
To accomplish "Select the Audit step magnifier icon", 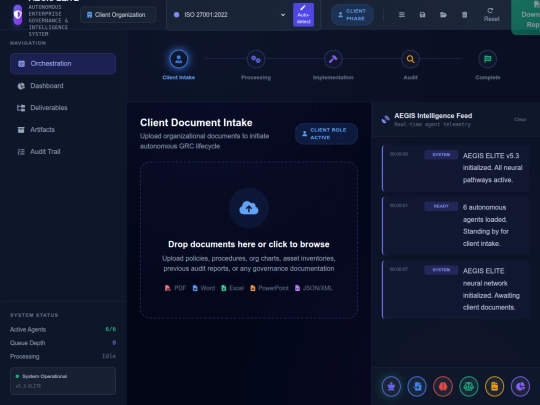I will coord(410,59).
